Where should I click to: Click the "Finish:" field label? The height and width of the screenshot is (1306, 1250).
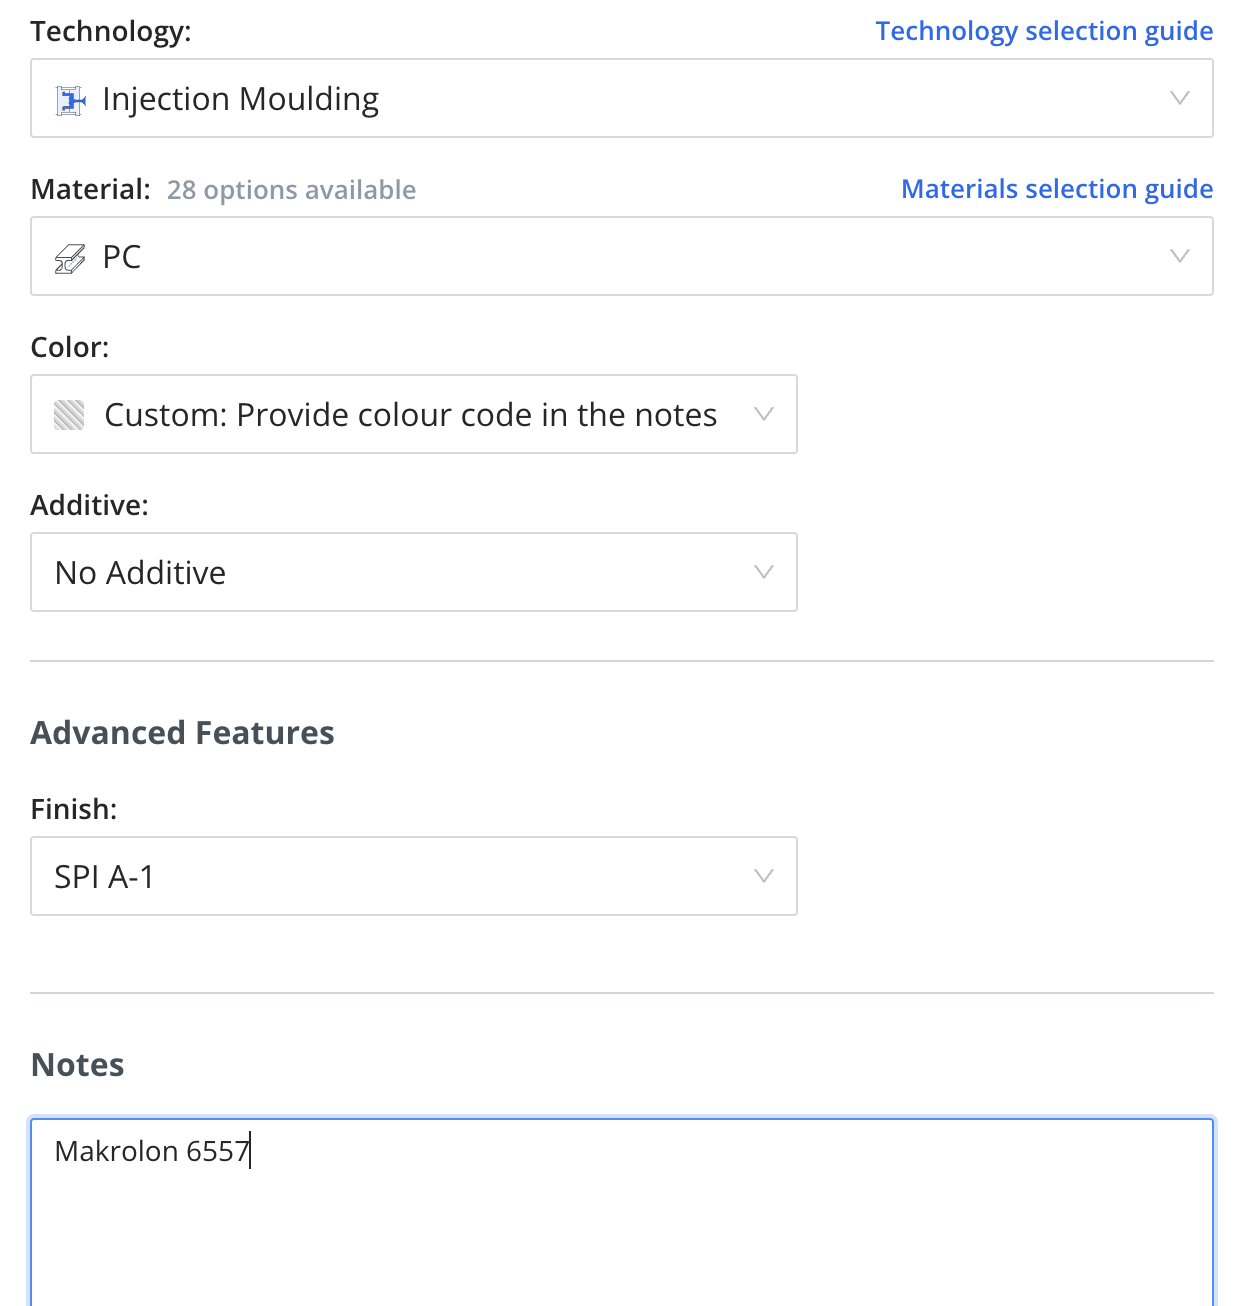pyautogui.click(x=74, y=809)
